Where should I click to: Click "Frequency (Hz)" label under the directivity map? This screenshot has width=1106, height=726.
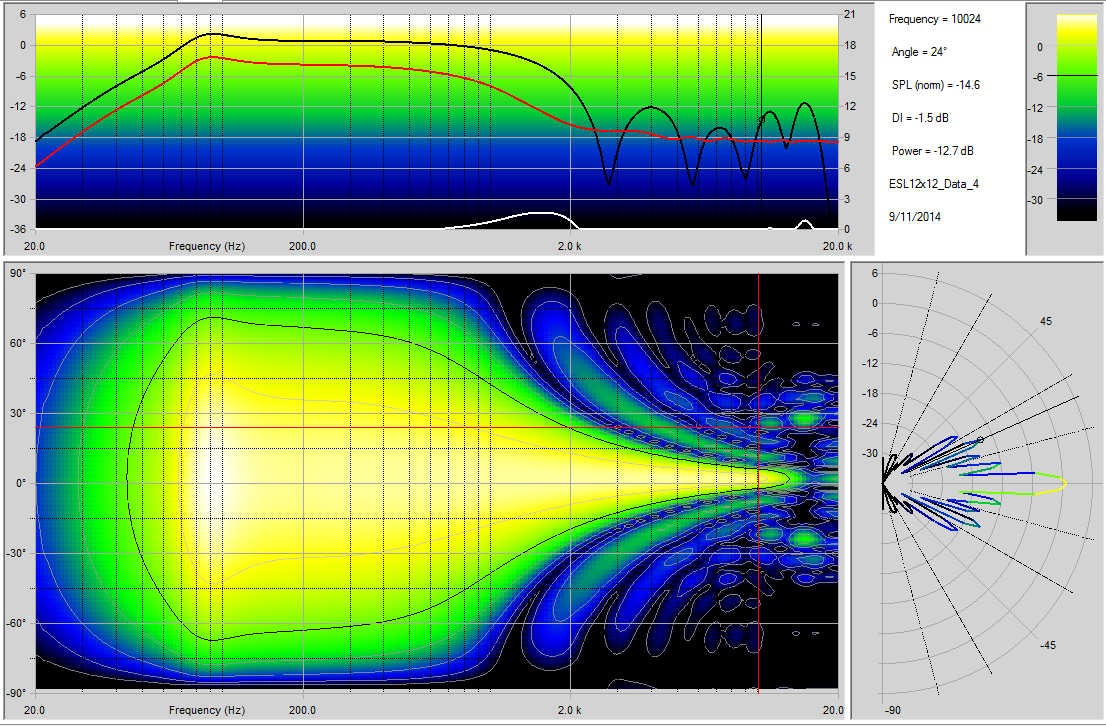coord(207,710)
